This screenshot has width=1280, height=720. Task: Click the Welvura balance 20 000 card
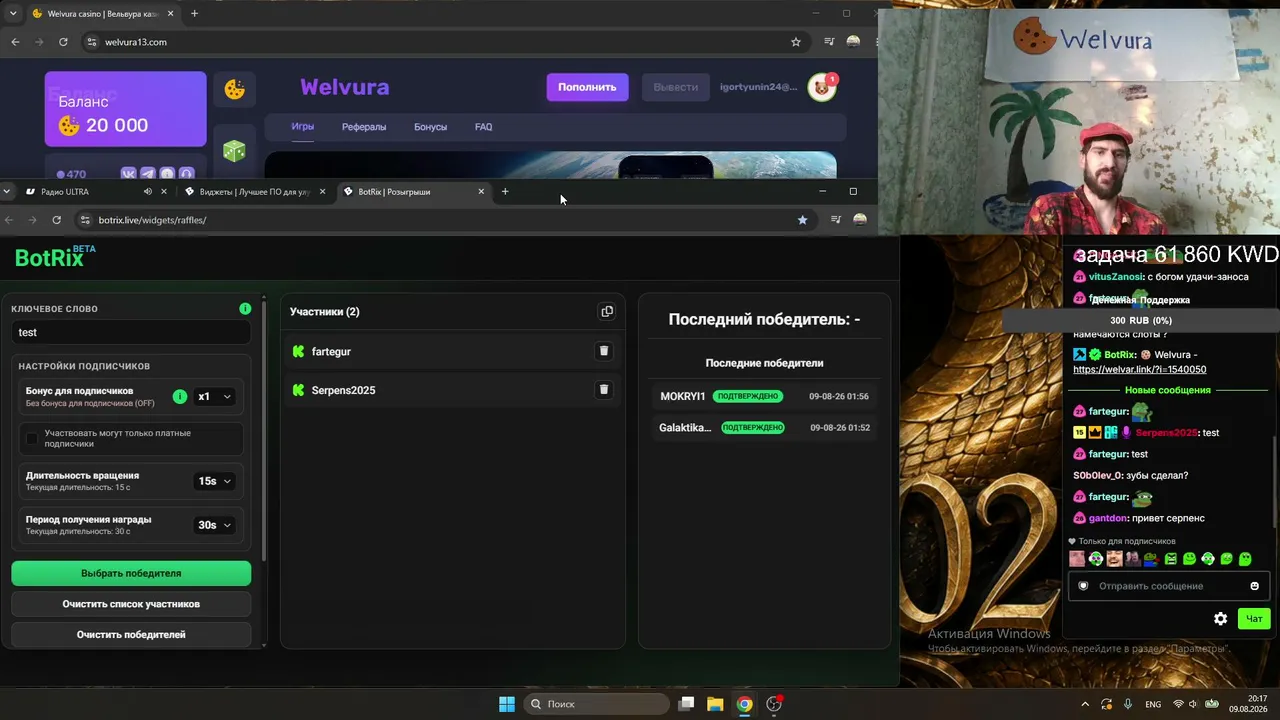pyautogui.click(x=125, y=109)
